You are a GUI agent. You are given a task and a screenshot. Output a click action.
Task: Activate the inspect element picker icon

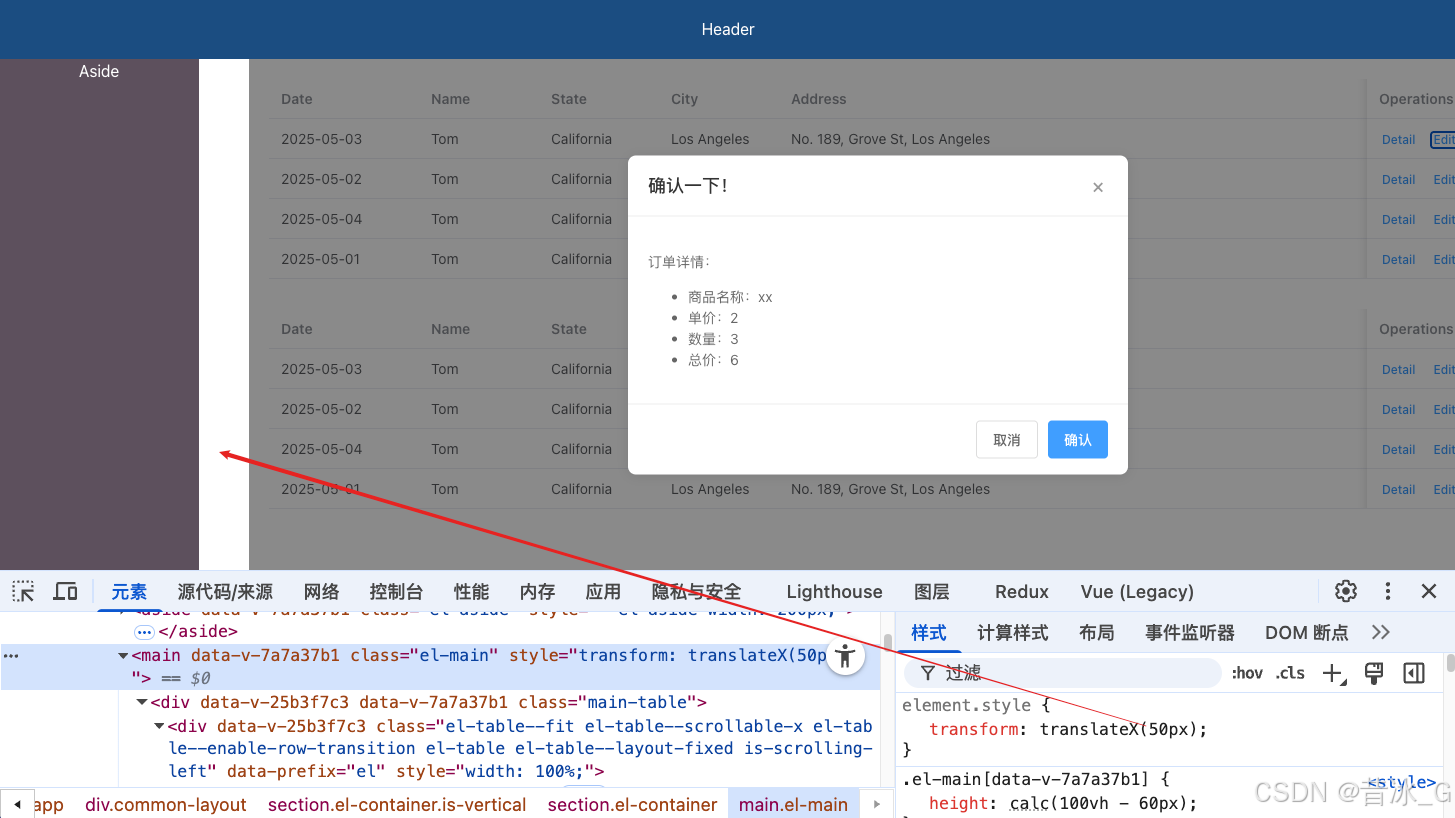[23, 591]
